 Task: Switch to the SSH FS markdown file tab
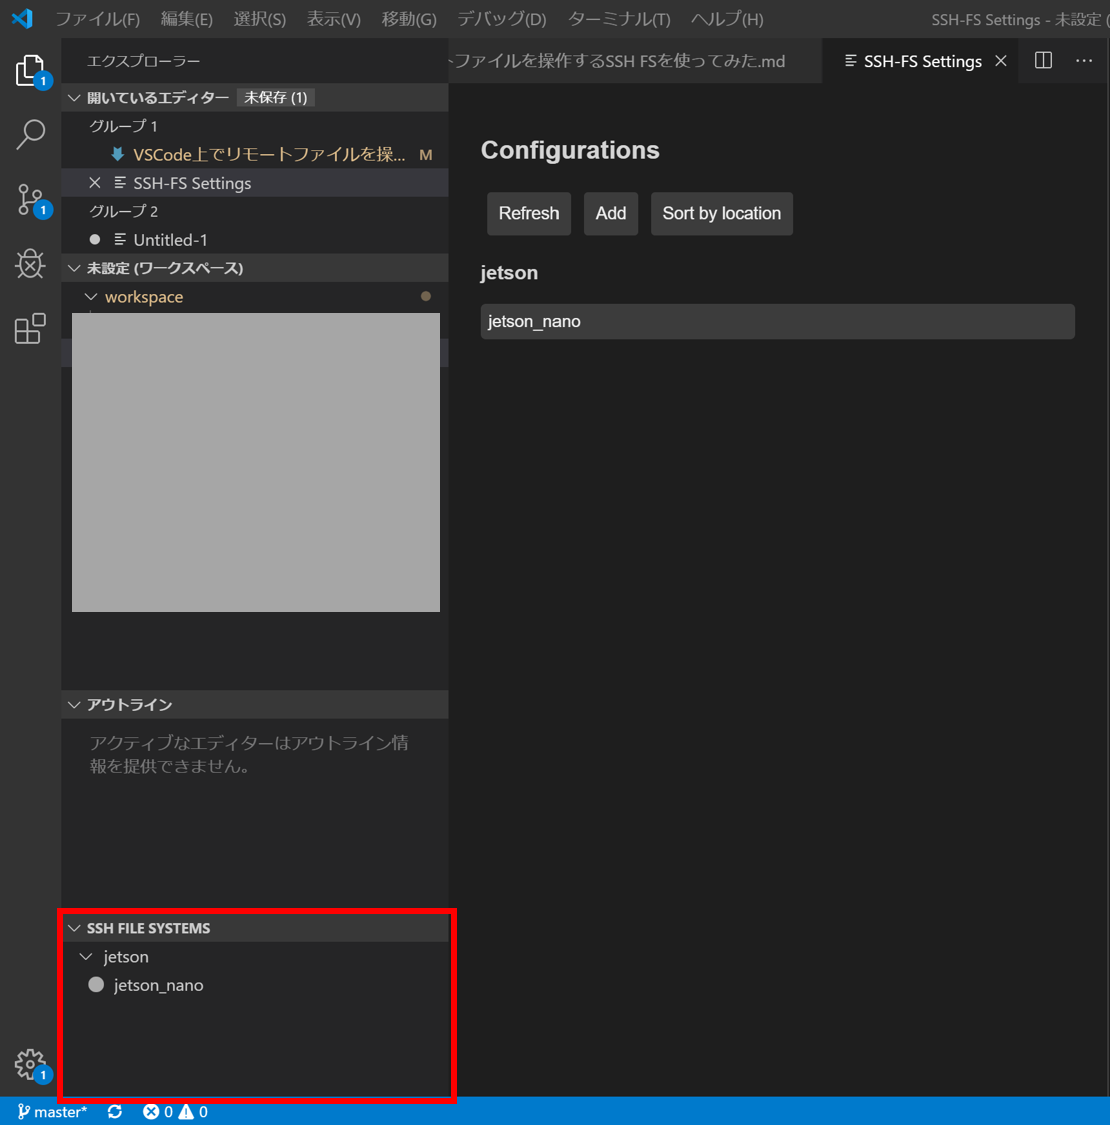coord(634,61)
